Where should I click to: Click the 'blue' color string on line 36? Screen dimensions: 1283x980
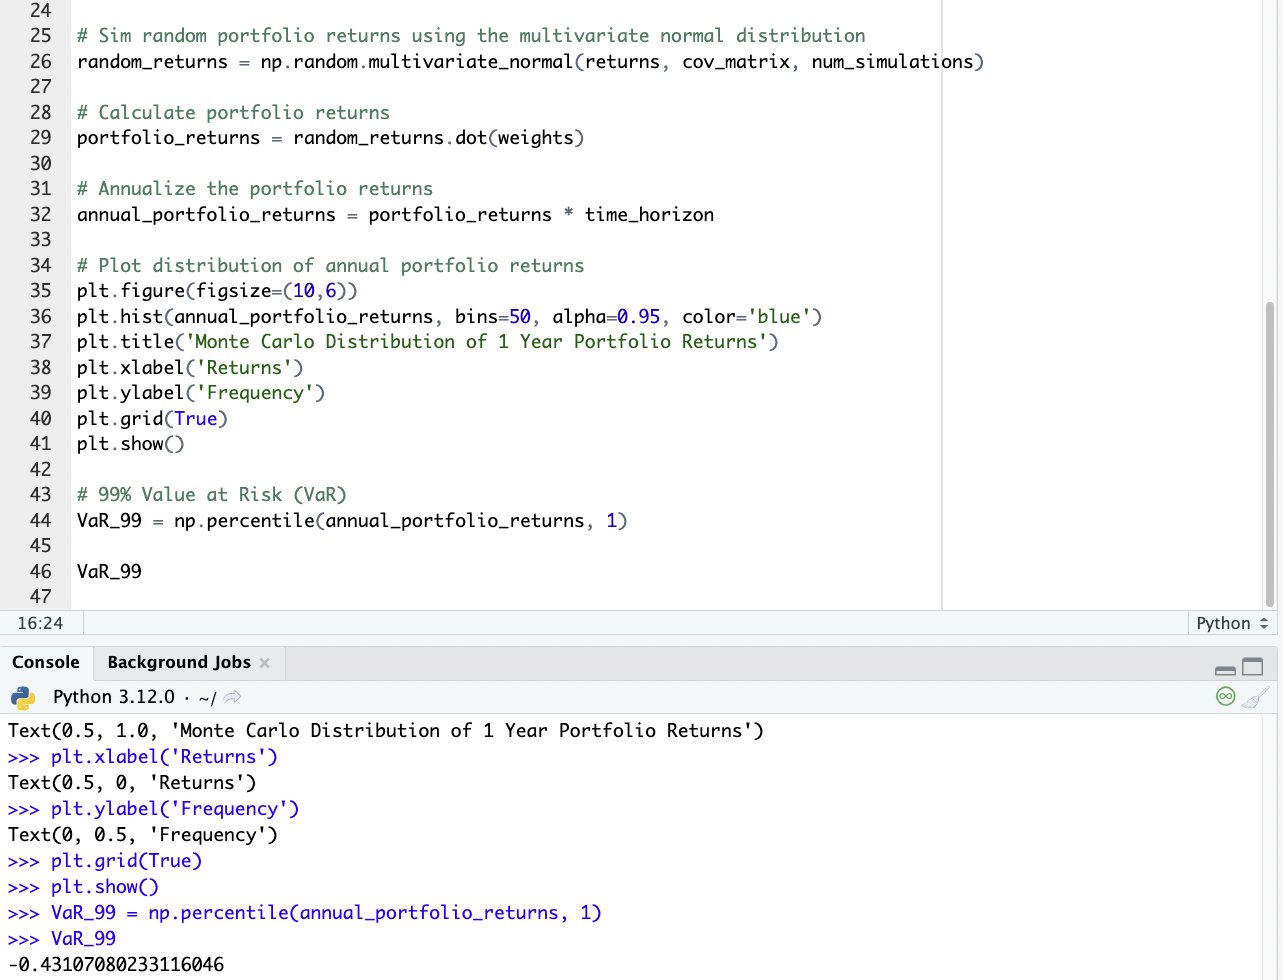[x=779, y=317]
